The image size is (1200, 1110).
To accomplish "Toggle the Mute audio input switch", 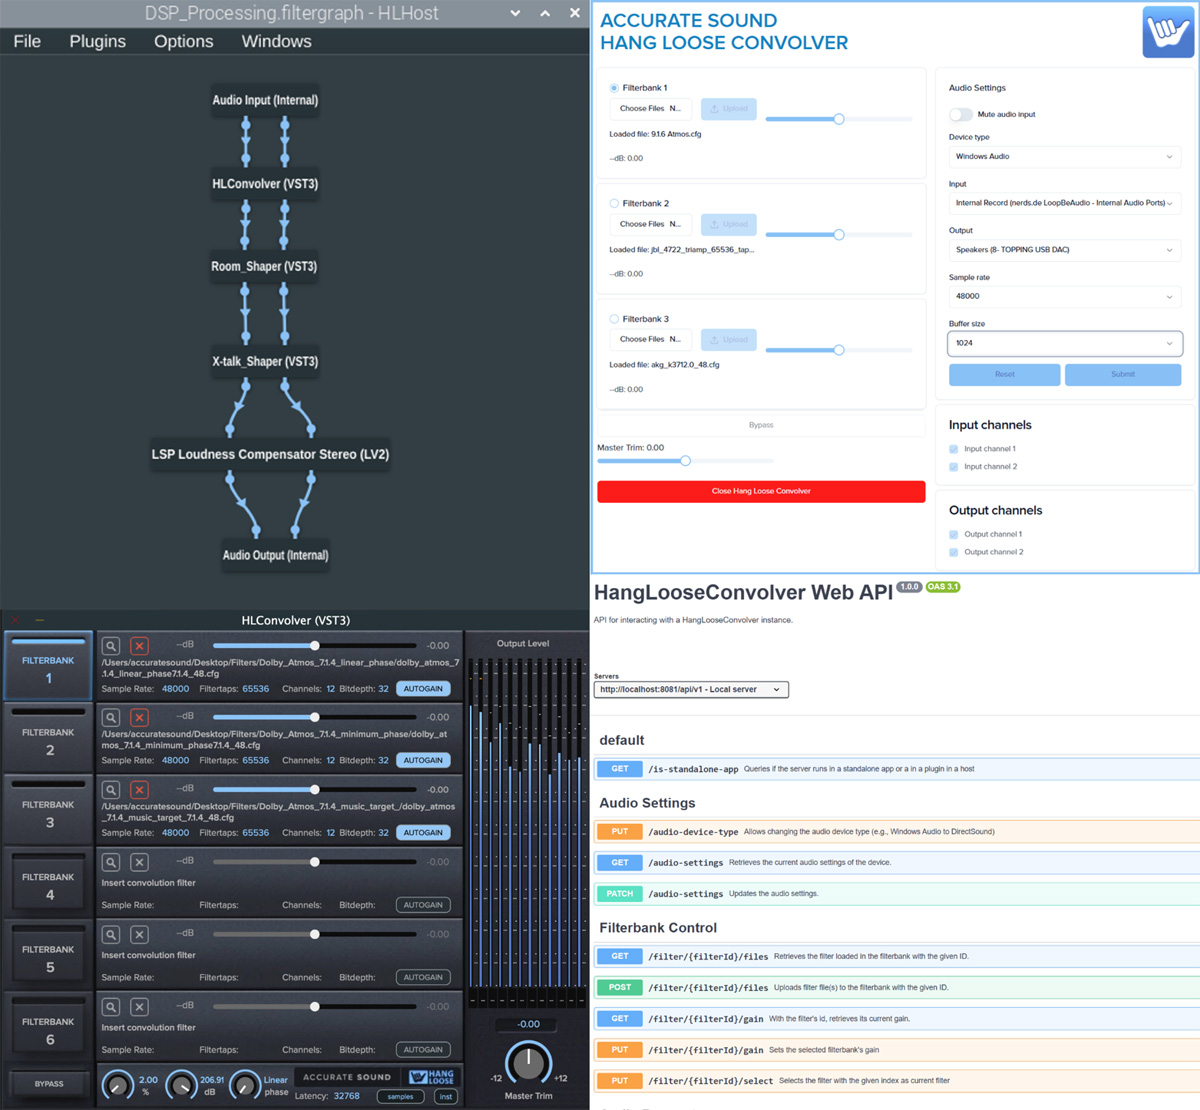I will point(961,114).
